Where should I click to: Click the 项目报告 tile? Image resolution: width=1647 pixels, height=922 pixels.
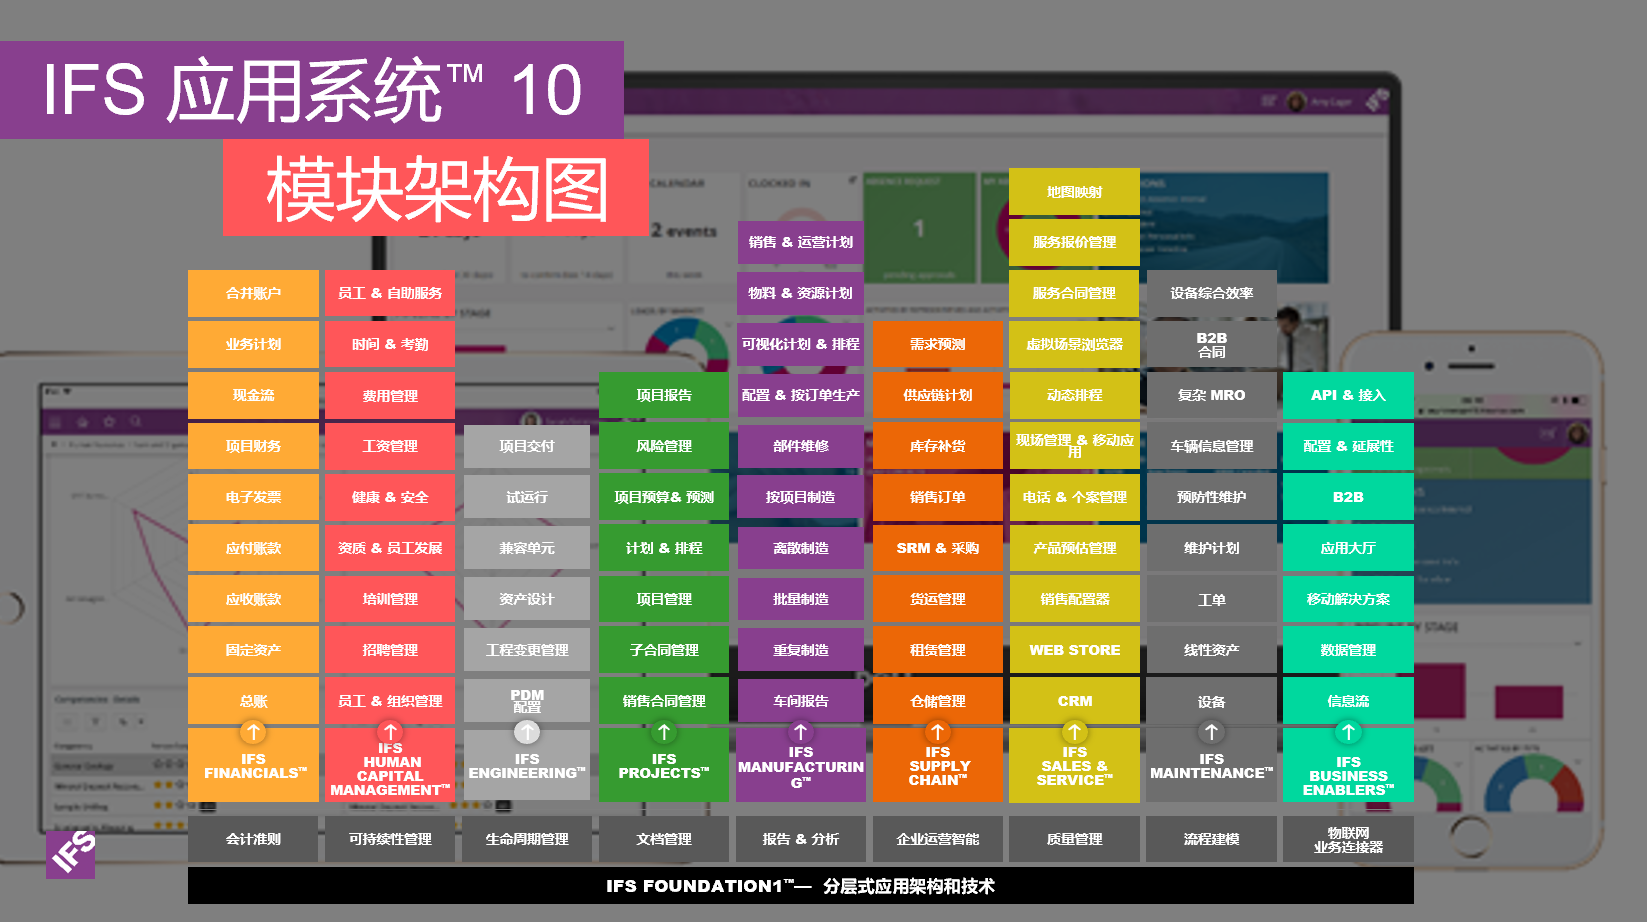(664, 395)
